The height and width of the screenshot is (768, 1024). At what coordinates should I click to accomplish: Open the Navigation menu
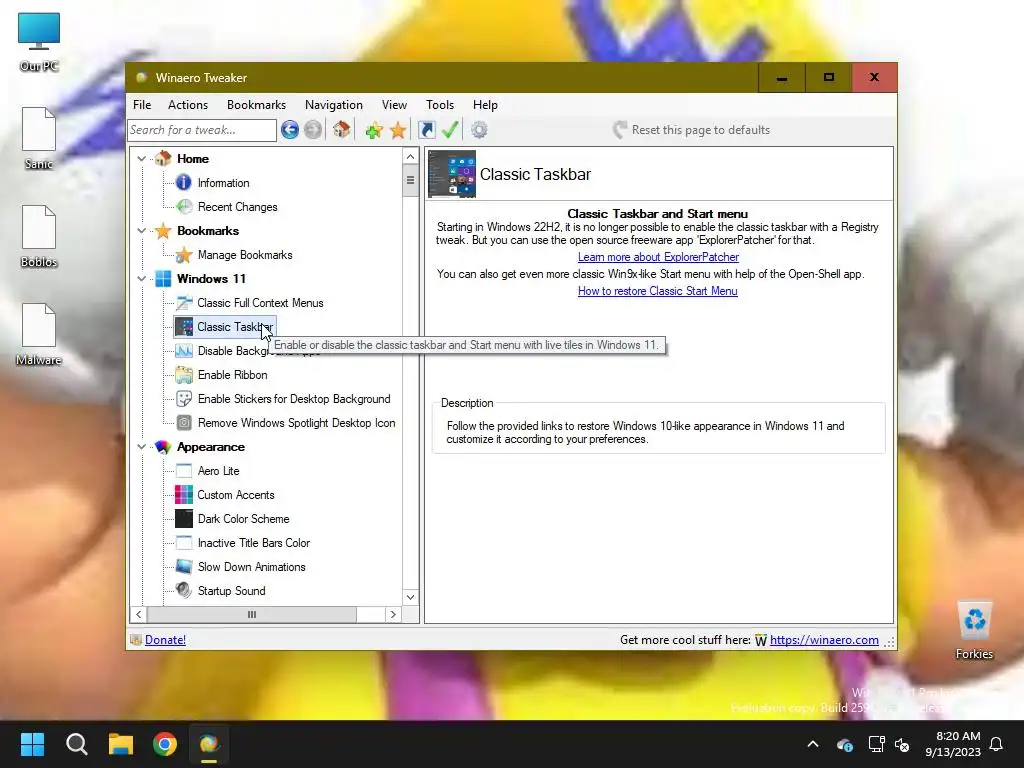click(x=333, y=104)
